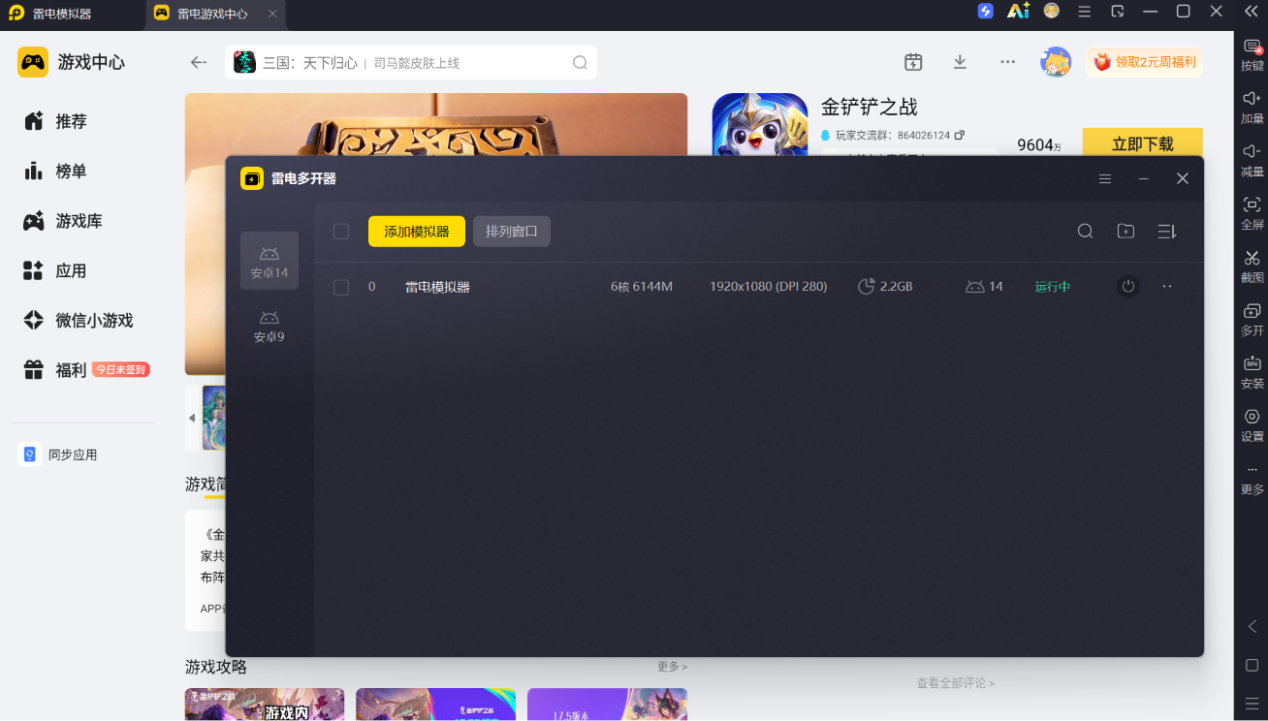This screenshot has width=1268, height=721.
Task: Show 更多 tools in right sidebar
Action: 1252,479
